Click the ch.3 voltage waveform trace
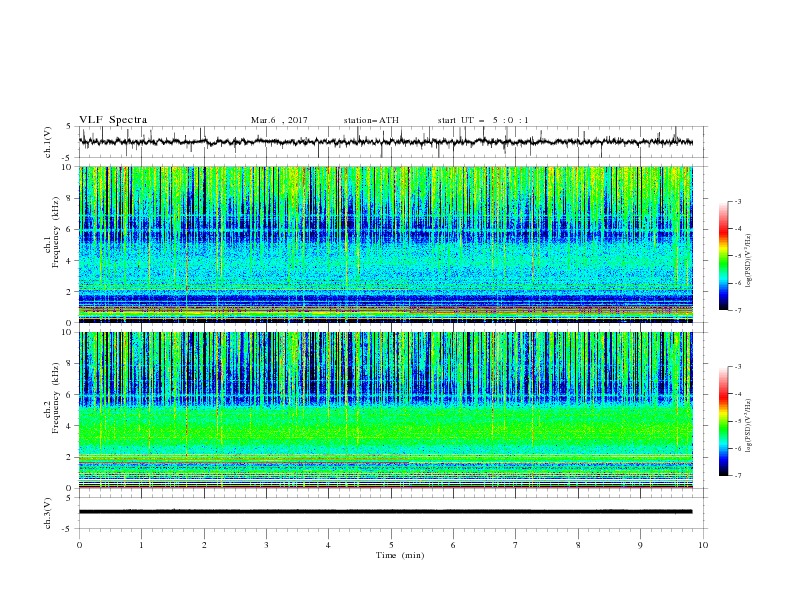The image size is (792, 612). coord(385,512)
